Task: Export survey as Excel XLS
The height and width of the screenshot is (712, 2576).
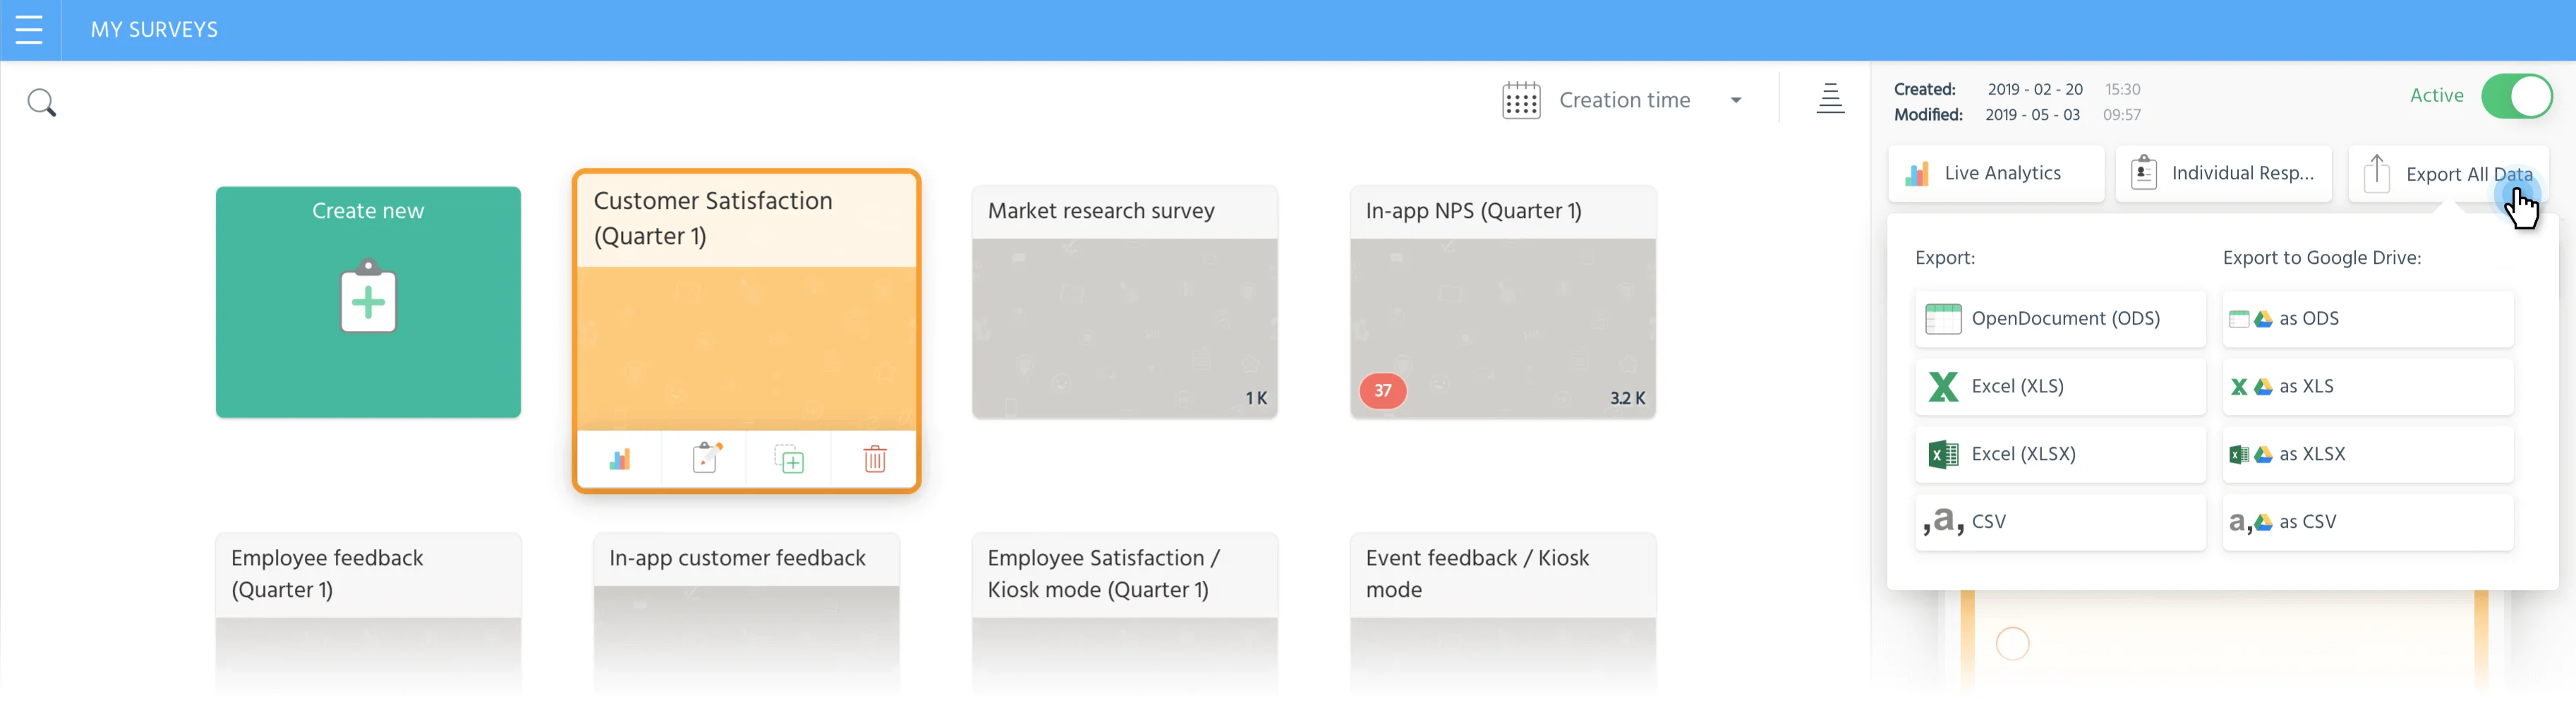Action: 2059,386
